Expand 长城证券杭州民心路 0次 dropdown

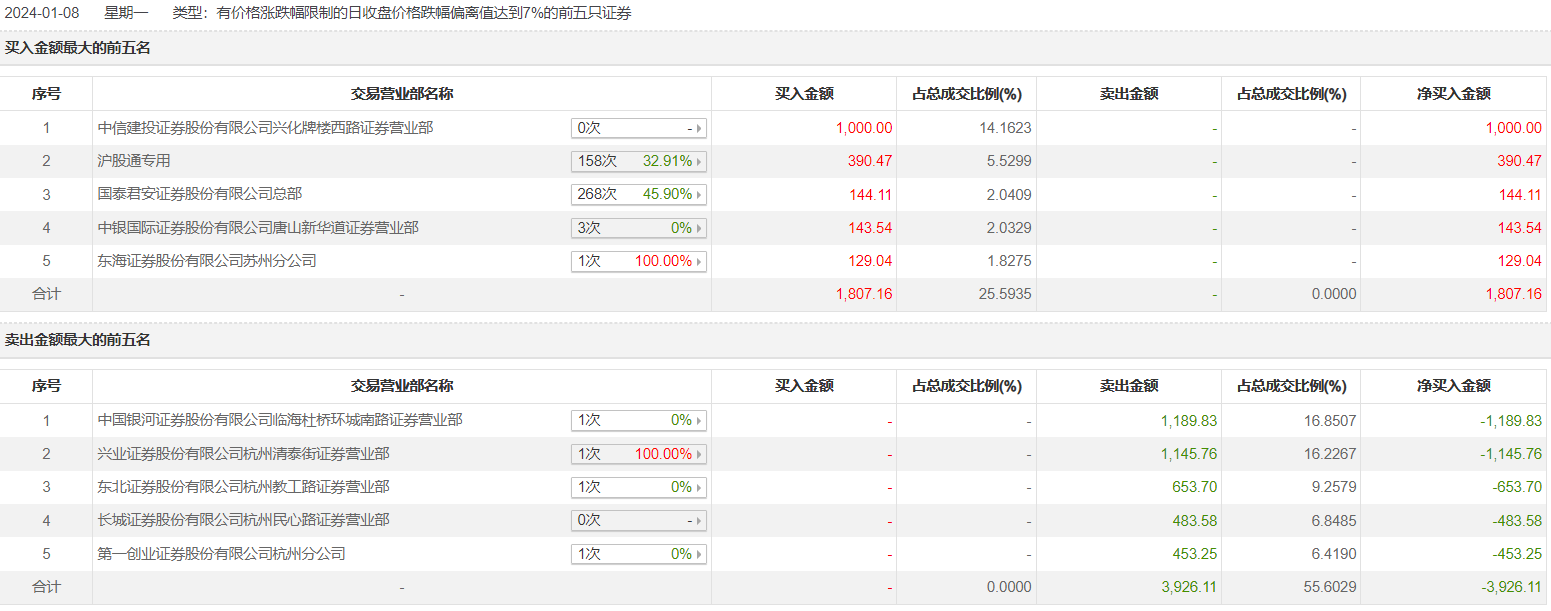[x=639, y=520]
